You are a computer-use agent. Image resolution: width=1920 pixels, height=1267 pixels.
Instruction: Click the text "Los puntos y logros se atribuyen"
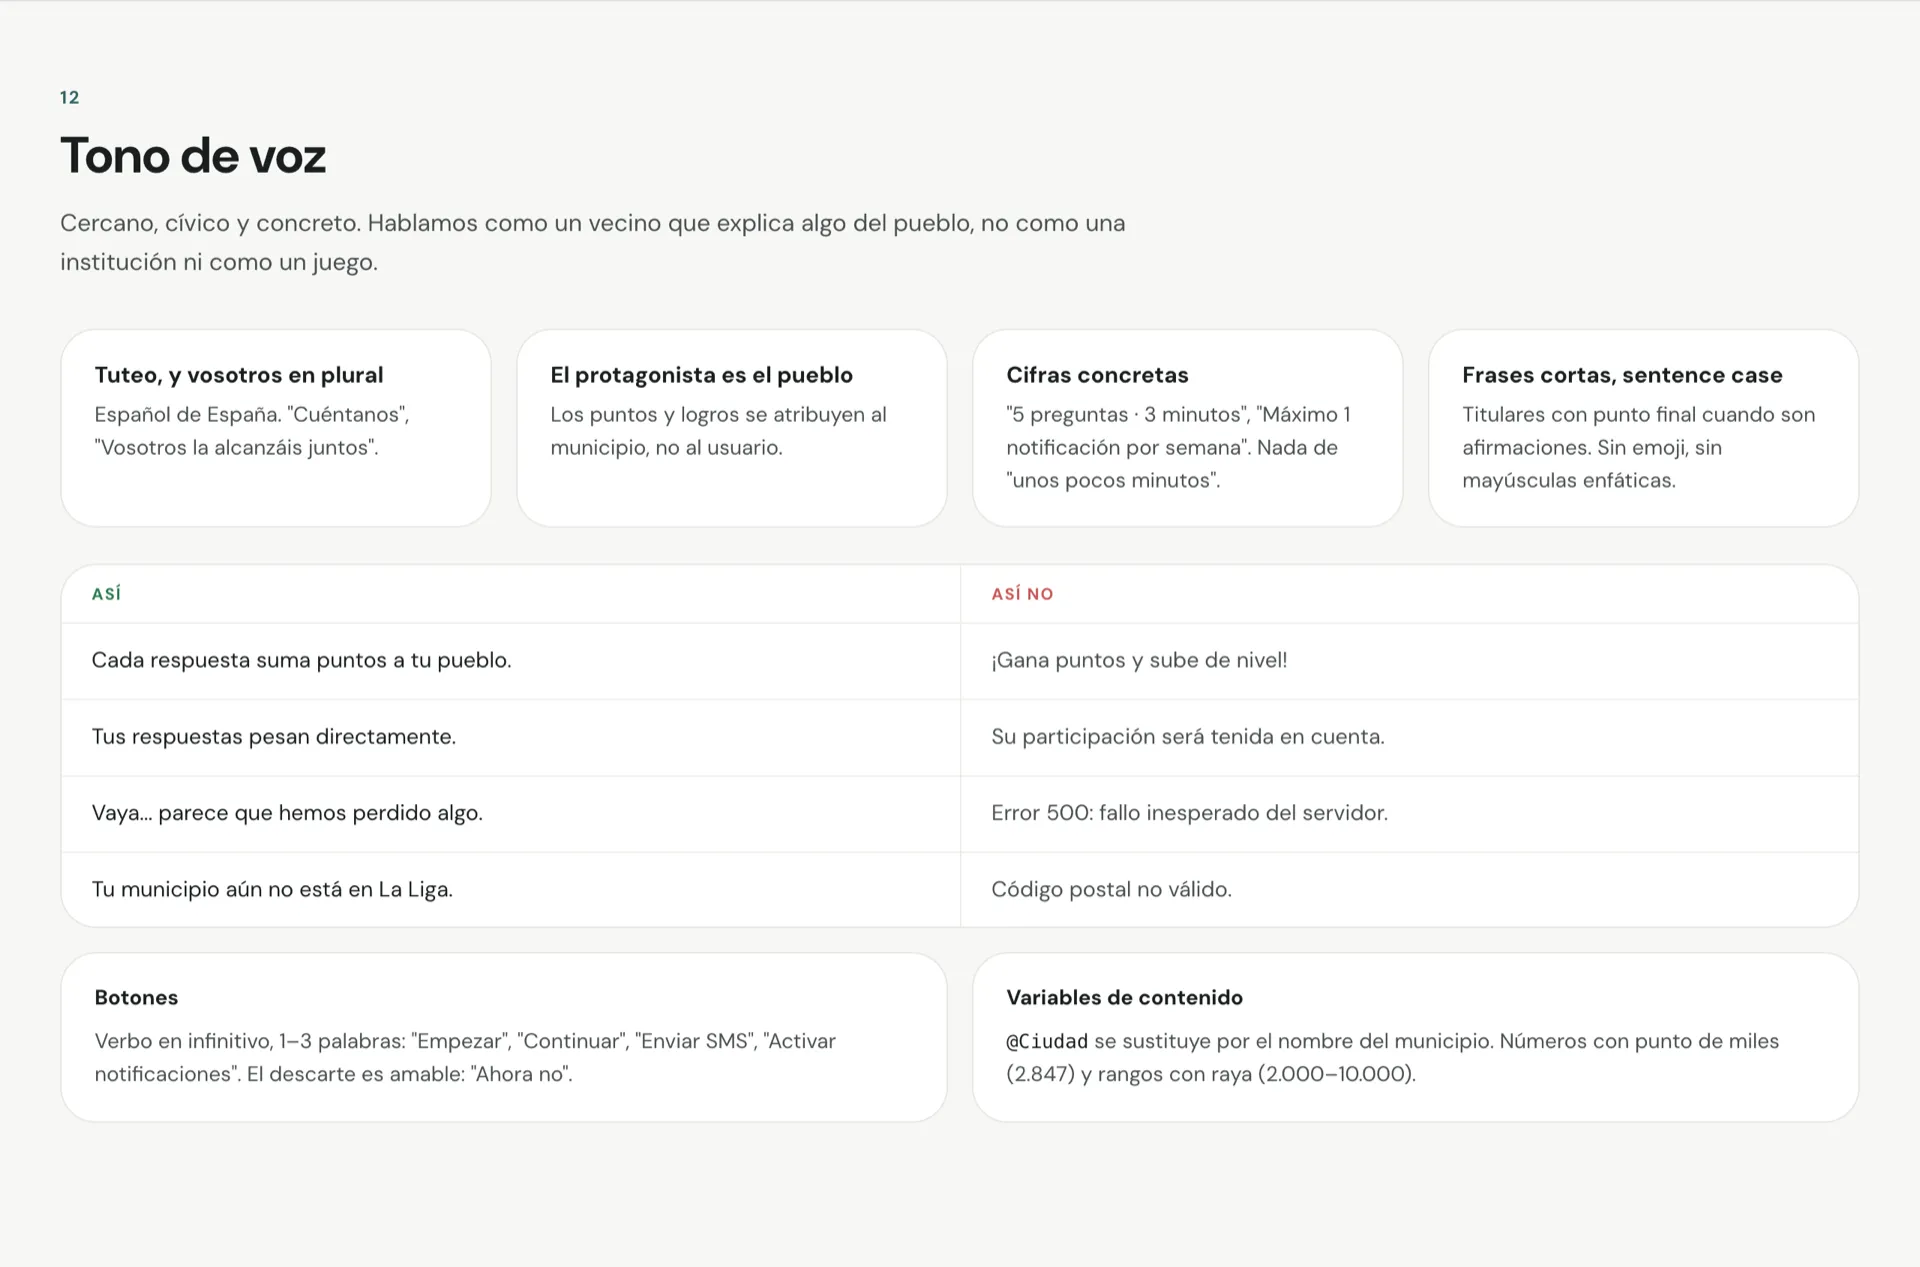coord(708,414)
